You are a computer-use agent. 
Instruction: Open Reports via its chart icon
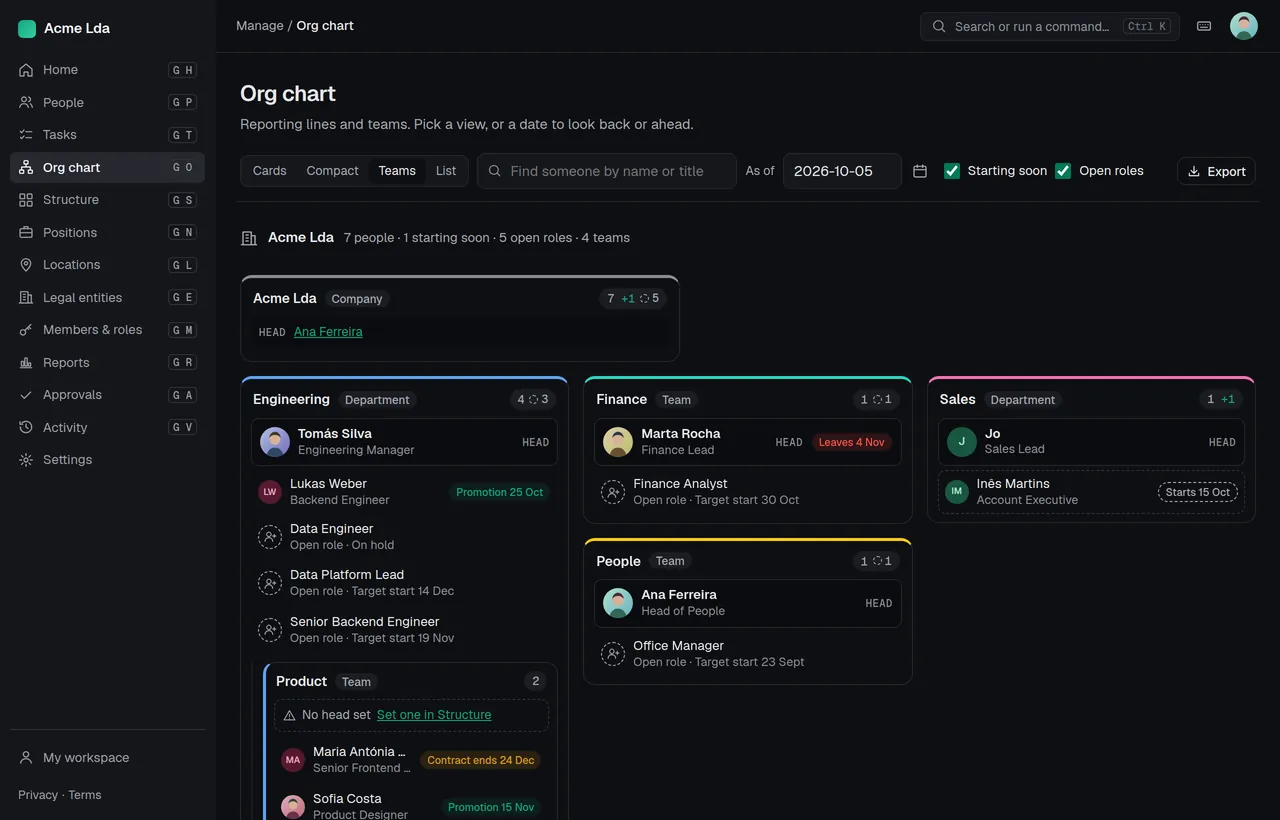pos(26,362)
